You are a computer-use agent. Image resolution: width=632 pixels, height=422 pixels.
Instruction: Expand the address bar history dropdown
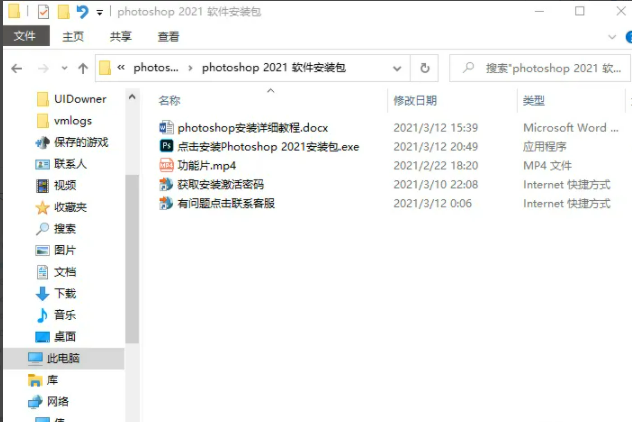tap(397, 69)
